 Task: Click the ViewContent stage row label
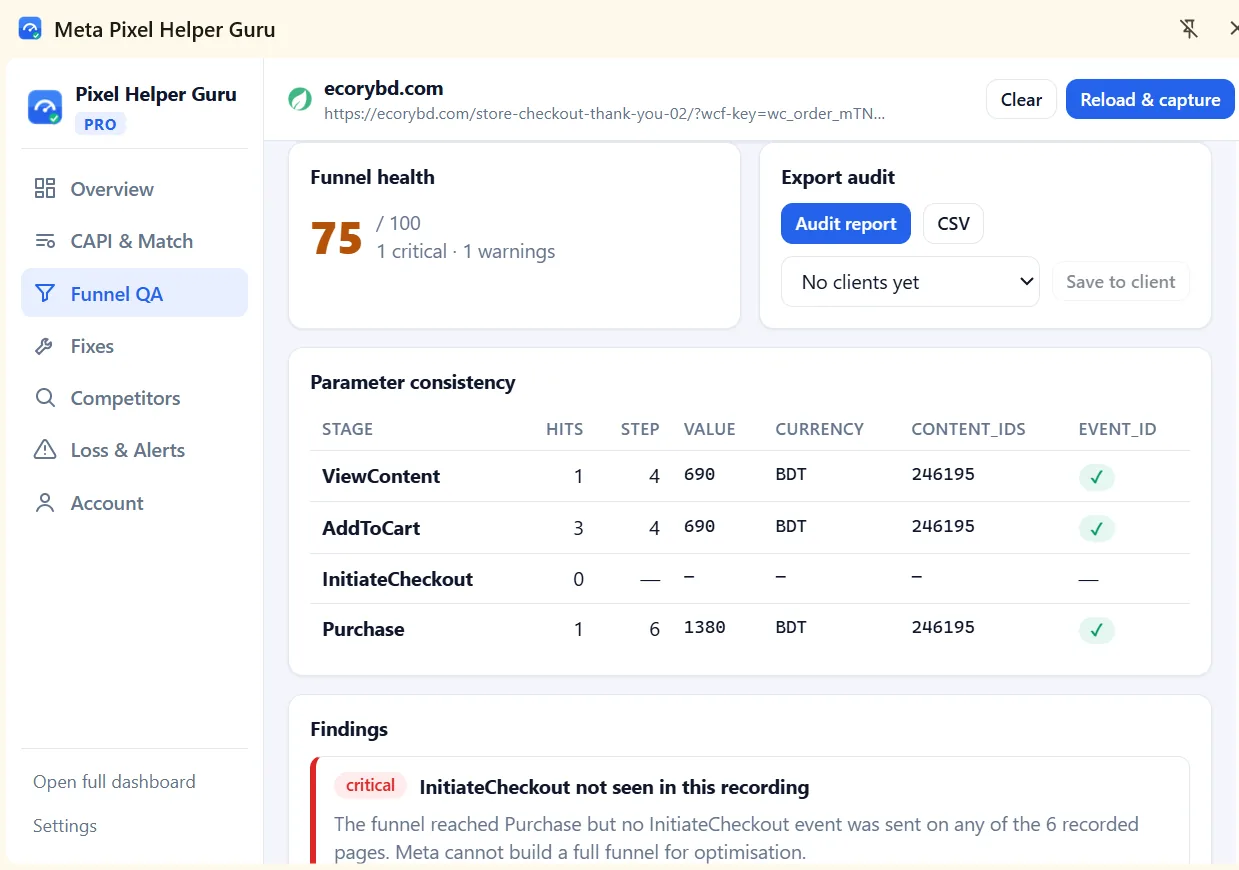(381, 476)
